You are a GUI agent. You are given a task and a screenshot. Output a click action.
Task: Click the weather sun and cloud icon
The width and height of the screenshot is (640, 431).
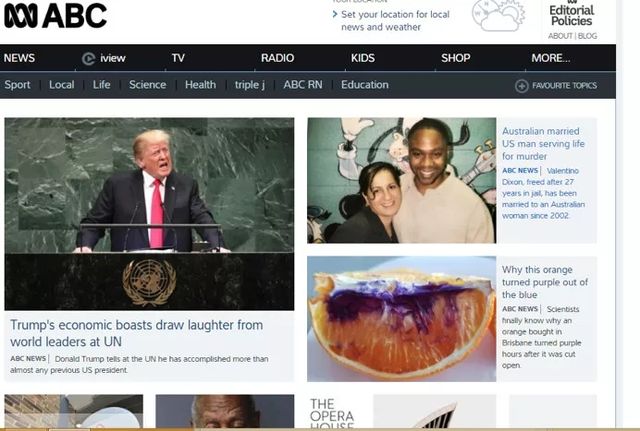click(497, 16)
